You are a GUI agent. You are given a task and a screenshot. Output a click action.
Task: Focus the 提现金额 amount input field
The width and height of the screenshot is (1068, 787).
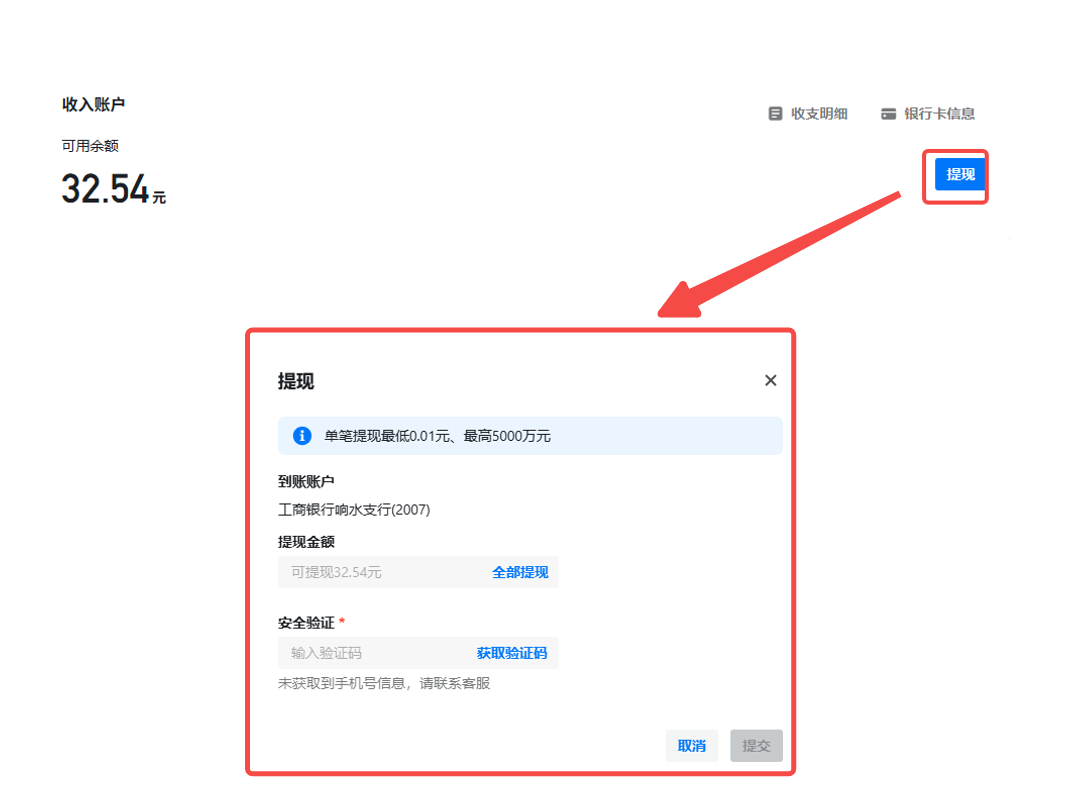[x=380, y=573]
